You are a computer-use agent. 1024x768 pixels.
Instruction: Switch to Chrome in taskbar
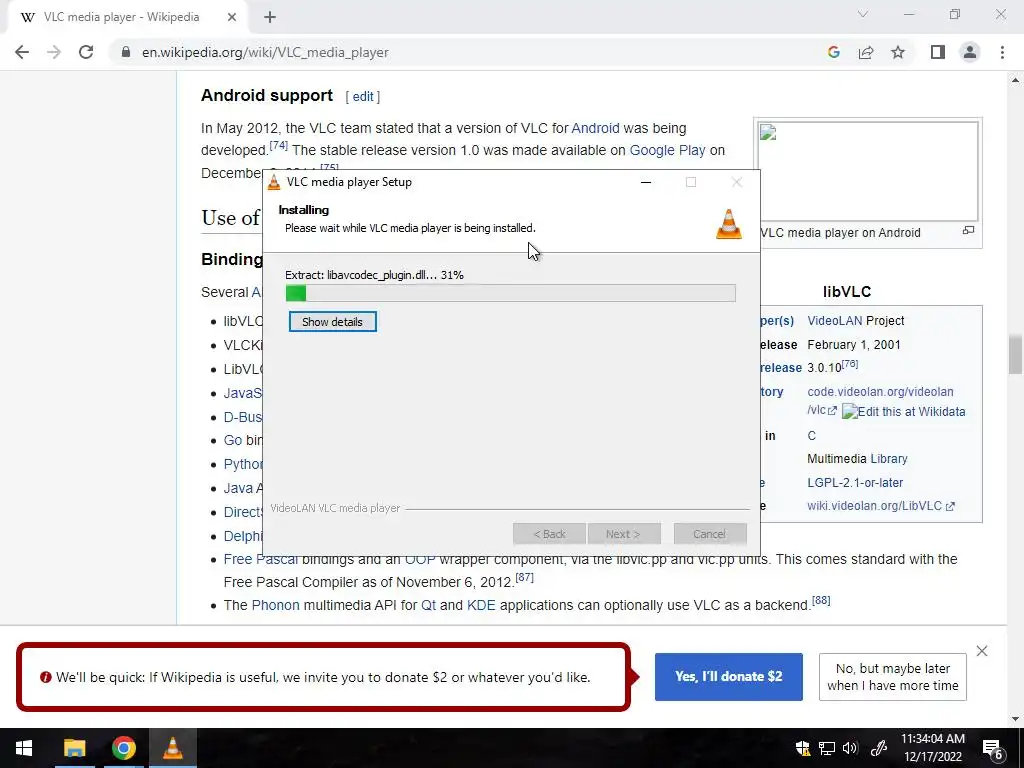pos(123,748)
